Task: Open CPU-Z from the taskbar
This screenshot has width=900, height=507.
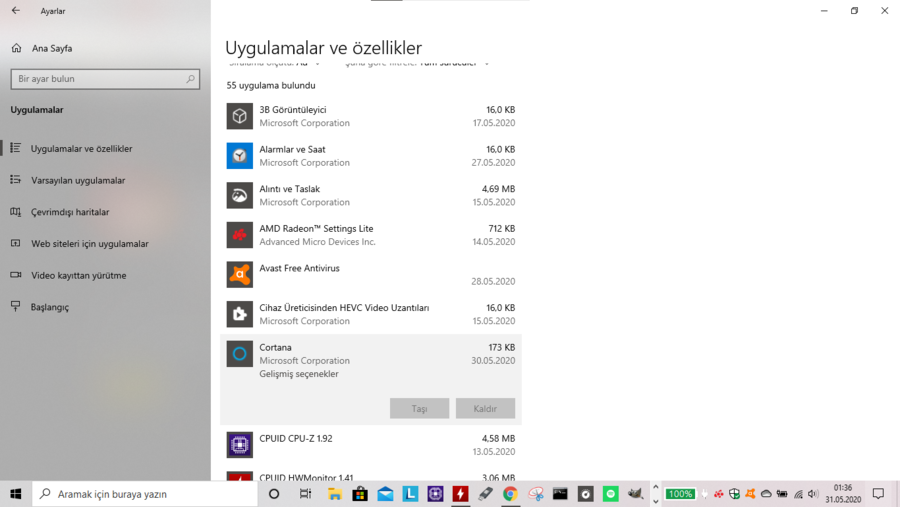Action: 435,494
